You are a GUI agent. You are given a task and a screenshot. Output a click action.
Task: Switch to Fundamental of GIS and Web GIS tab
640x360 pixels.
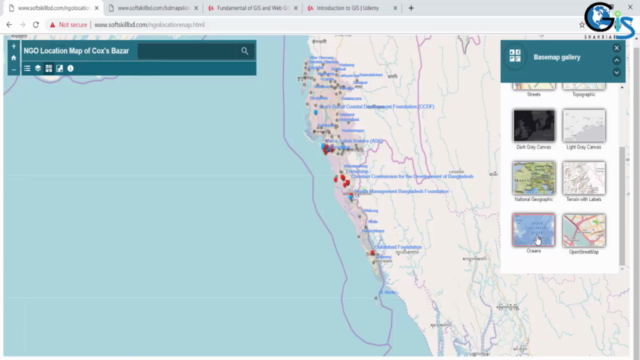point(253,8)
